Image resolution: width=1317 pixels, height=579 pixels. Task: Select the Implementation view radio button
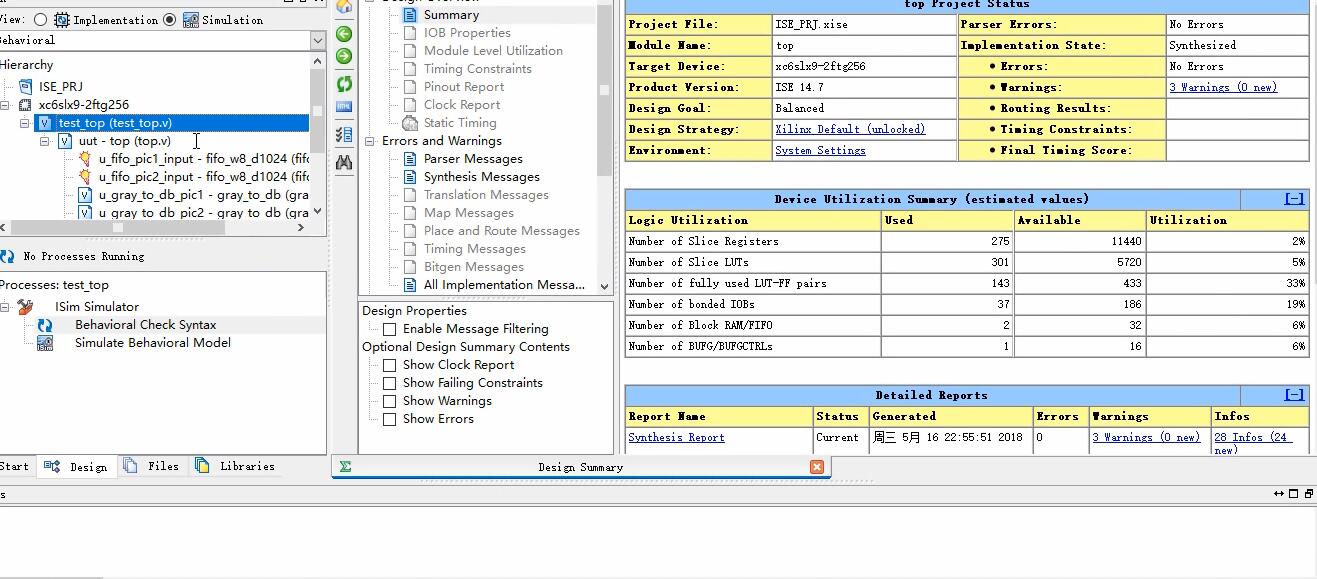[x=40, y=20]
